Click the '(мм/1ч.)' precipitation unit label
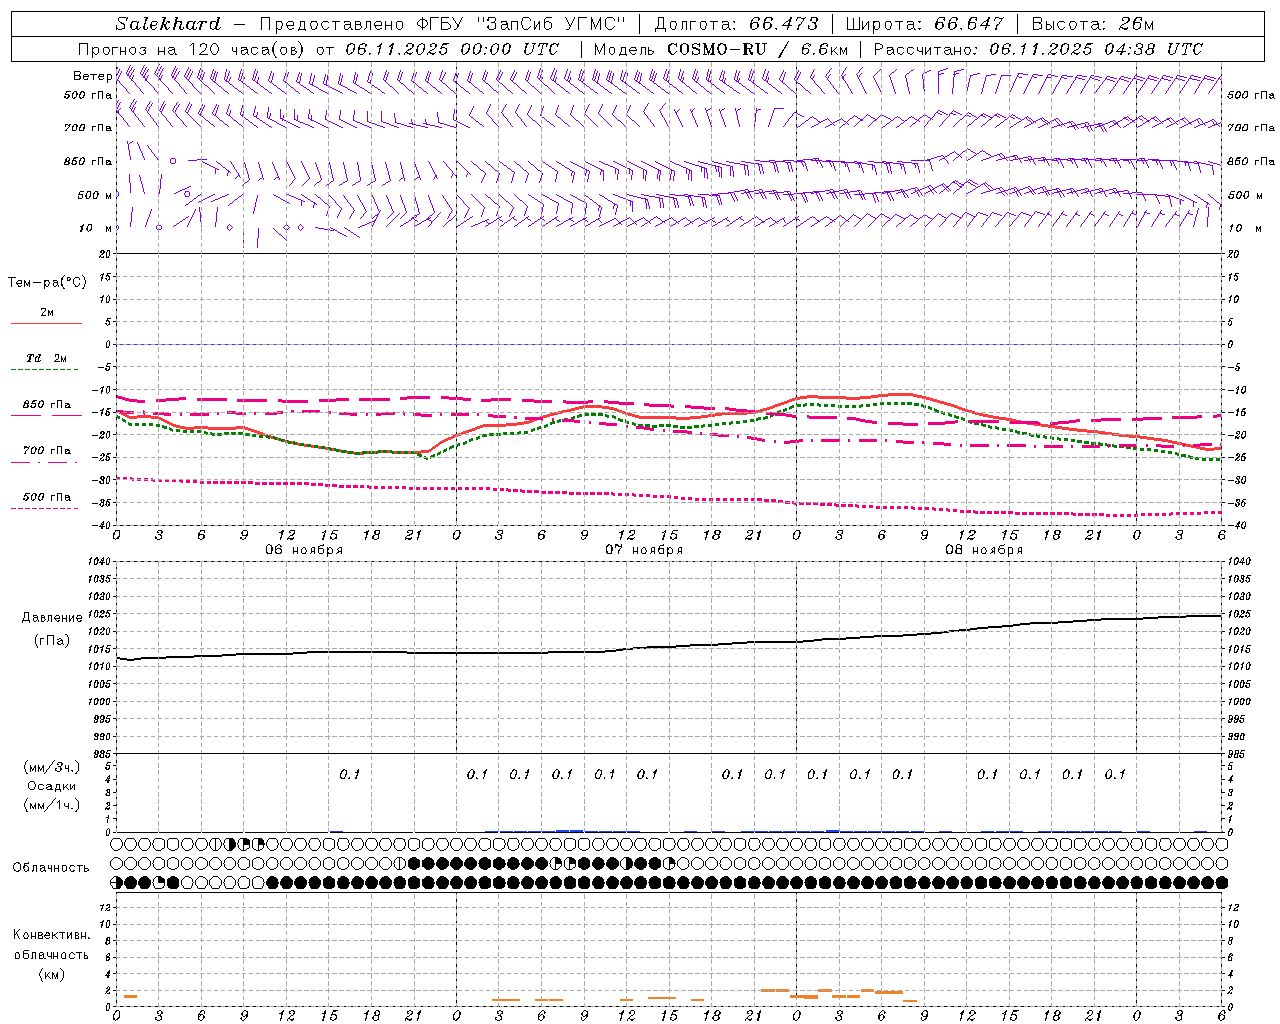Image resolution: width=1280 pixels, height=1024 pixels. (52, 805)
